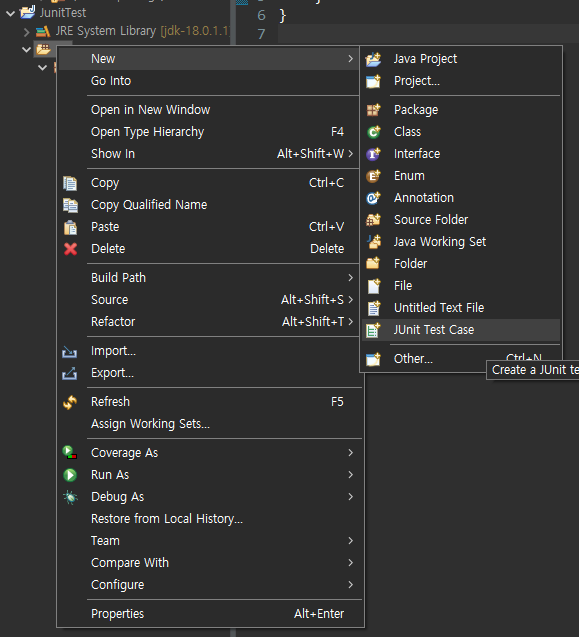
Task: Click the green Class icon
Action: point(373,132)
